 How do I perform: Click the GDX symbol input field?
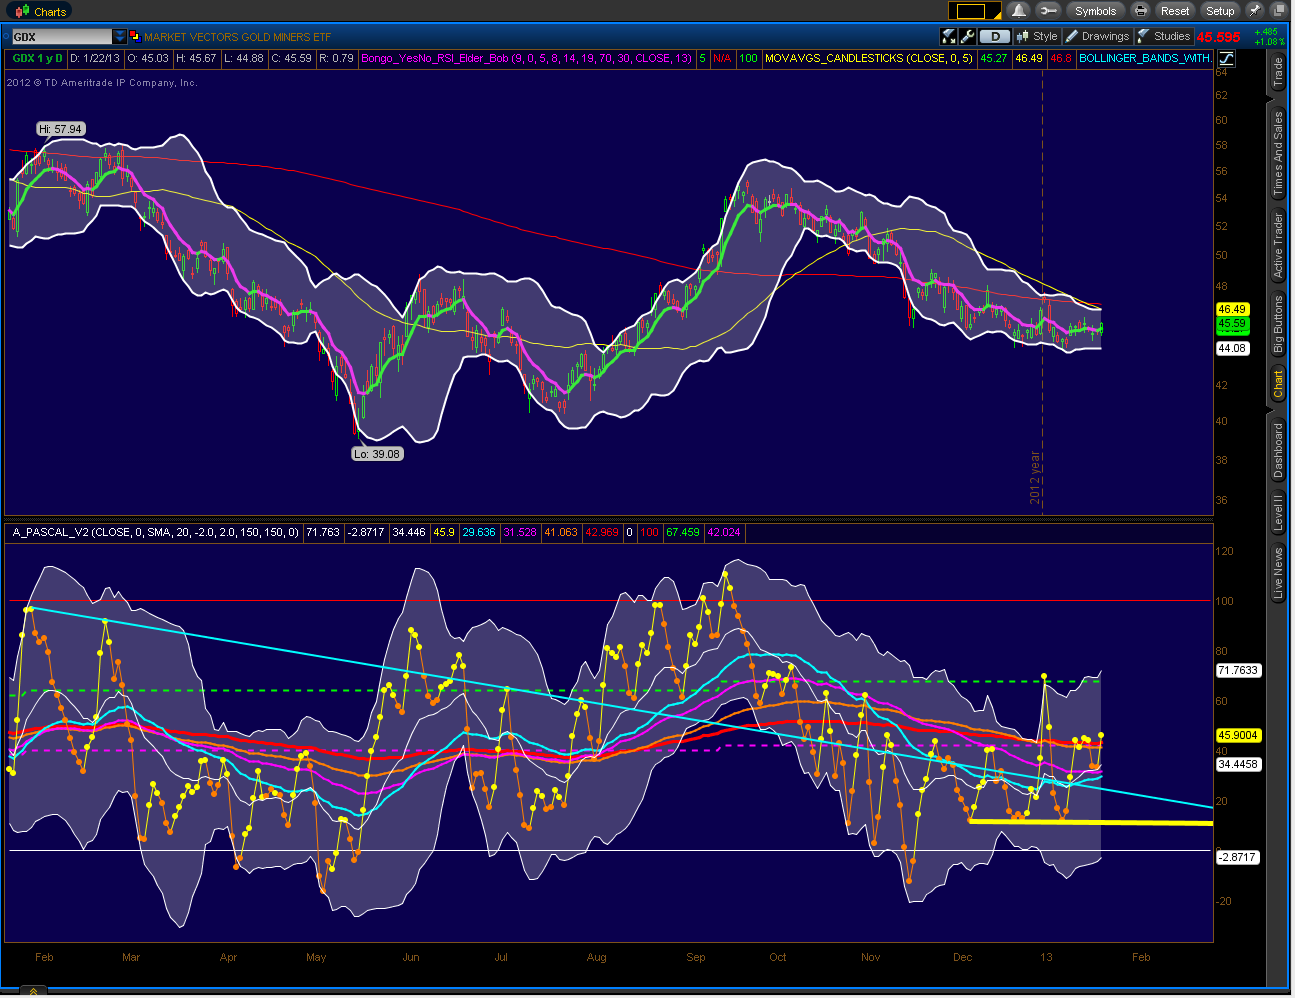[x=60, y=37]
